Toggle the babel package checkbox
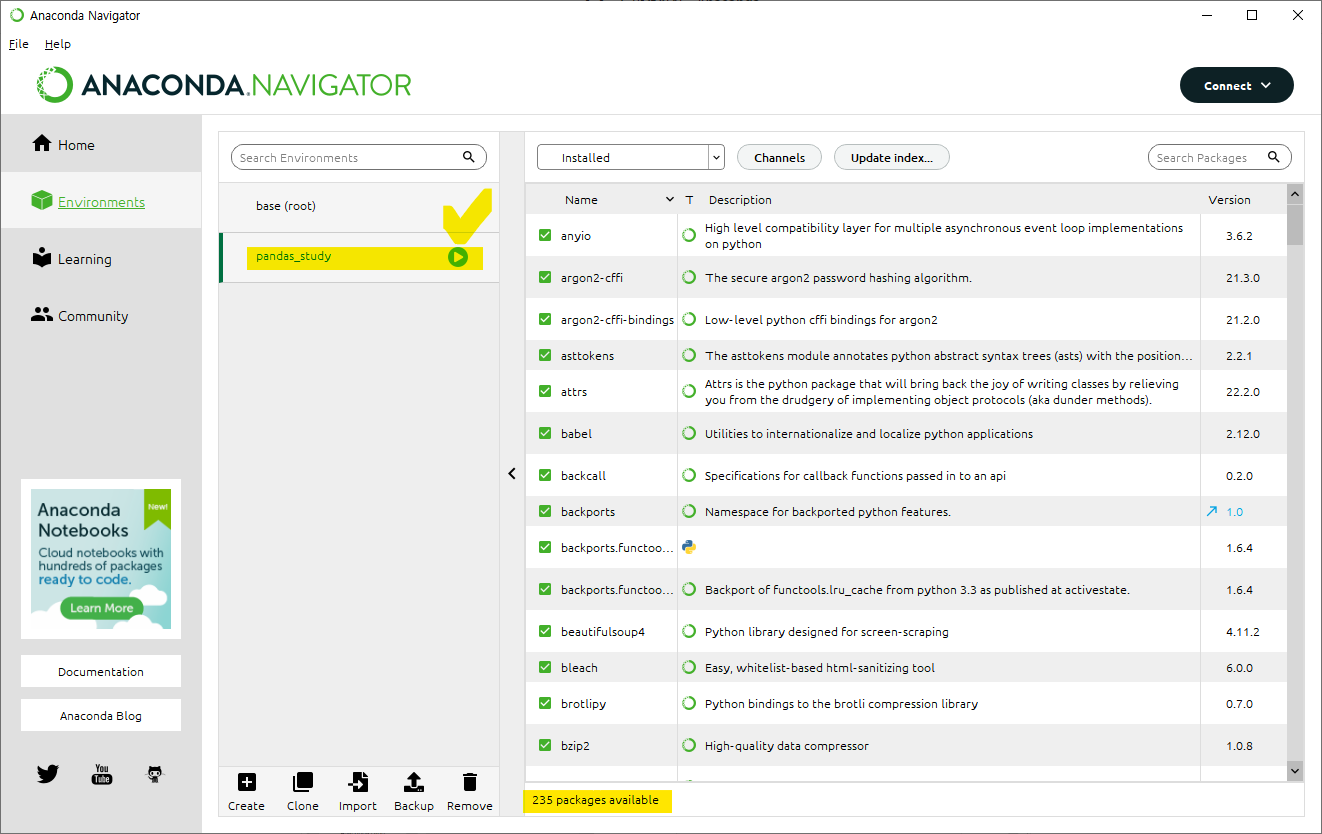Viewport: 1322px width, 834px height. (545, 434)
